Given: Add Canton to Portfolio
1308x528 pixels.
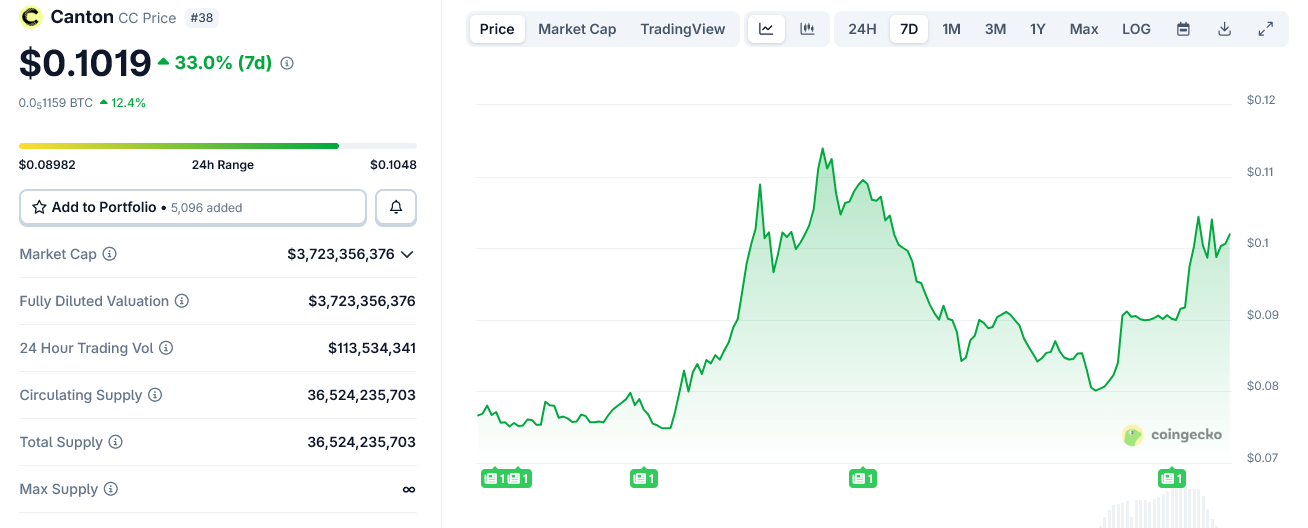Looking at the screenshot, I should tap(193, 207).
